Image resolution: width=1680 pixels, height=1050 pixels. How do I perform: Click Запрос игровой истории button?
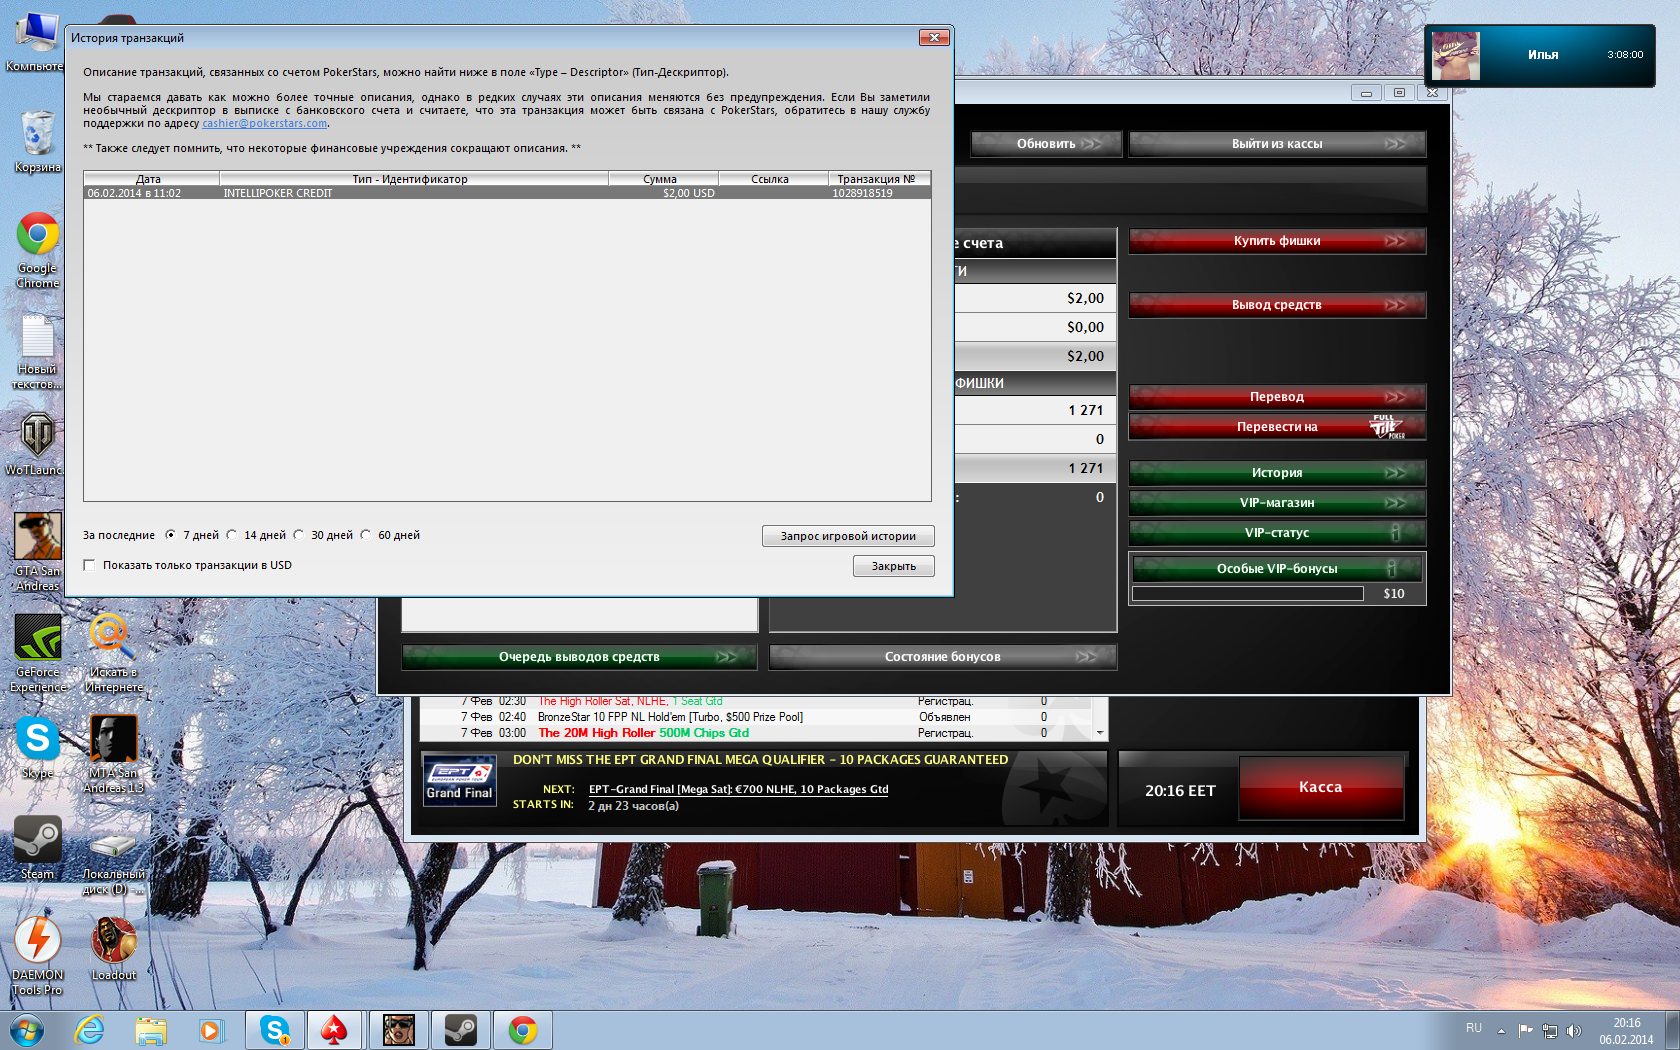[x=848, y=536]
